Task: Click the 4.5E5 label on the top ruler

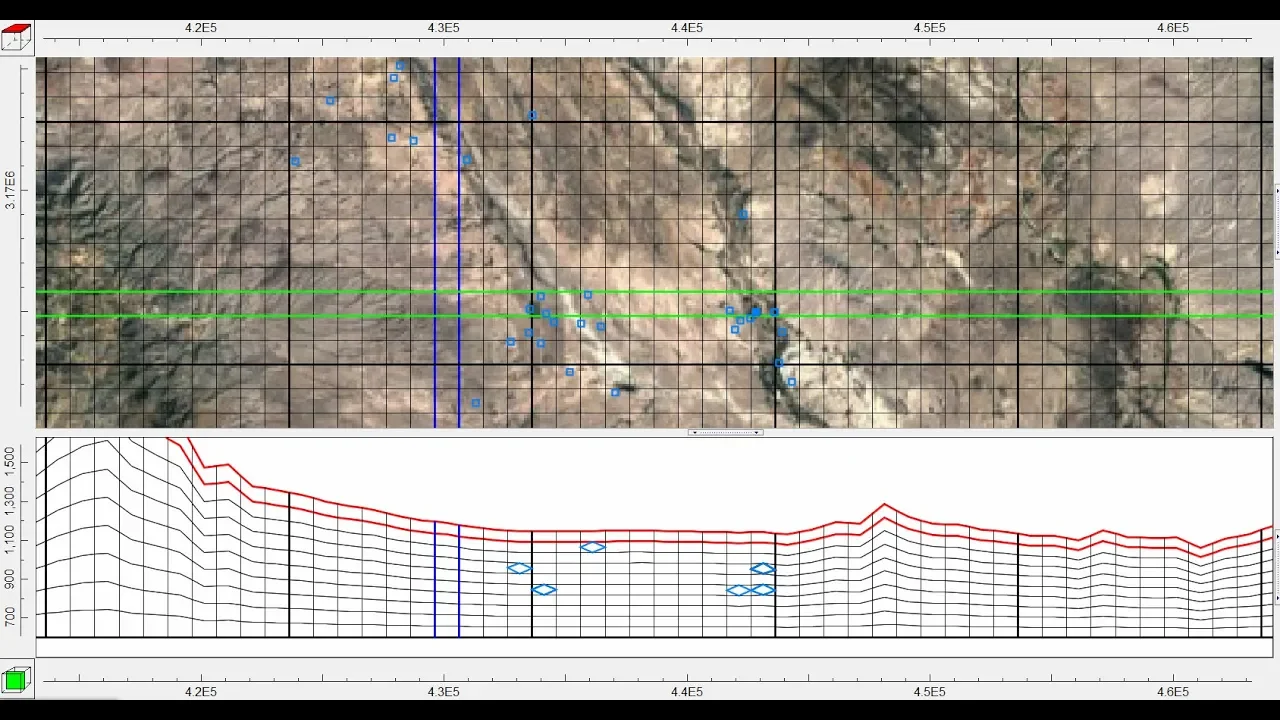Action: tap(930, 28)
